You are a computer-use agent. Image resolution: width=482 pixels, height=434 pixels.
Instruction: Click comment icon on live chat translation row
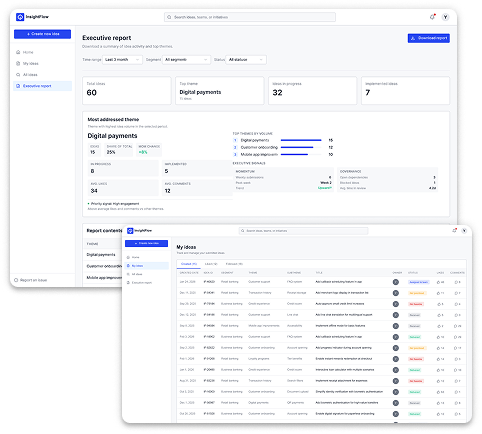coord(456,315)
